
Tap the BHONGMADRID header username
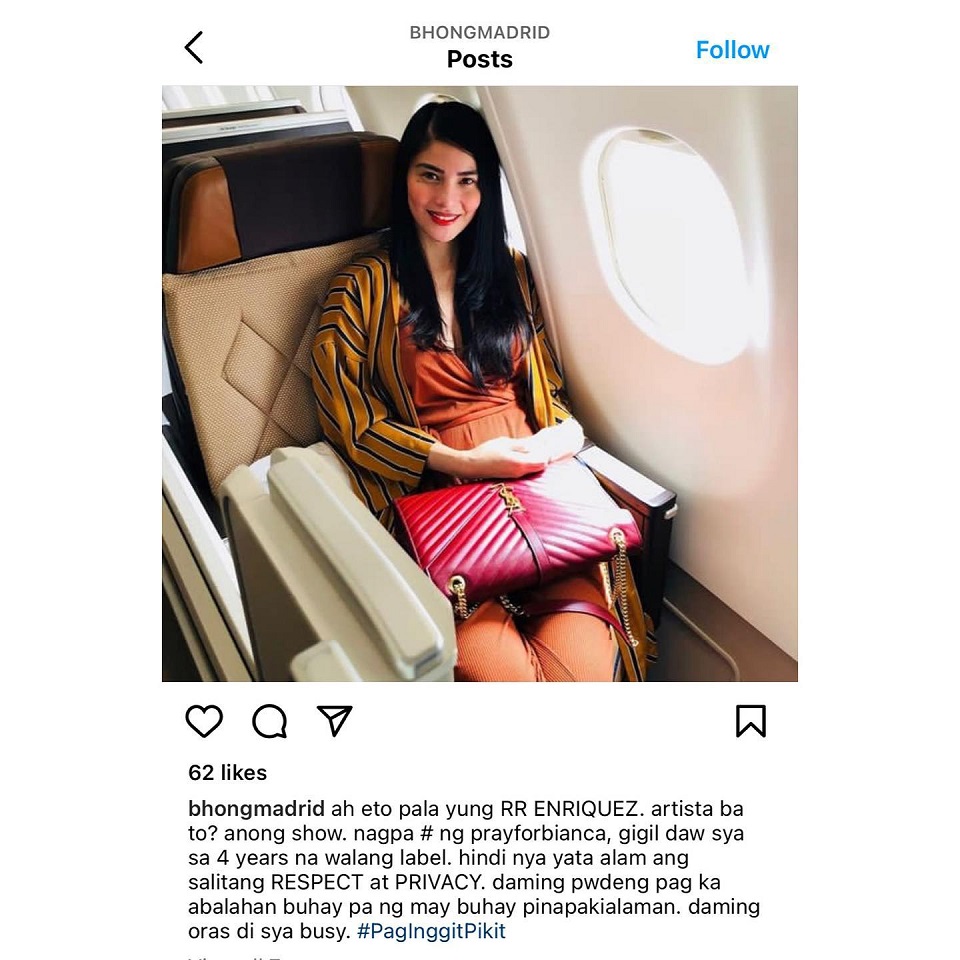[x=479, y=32]
